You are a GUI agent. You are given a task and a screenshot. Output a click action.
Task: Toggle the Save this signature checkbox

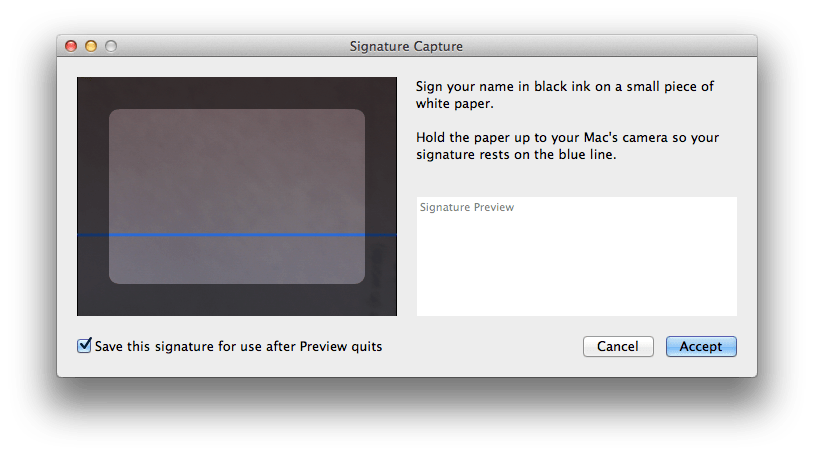click(84, 346)
